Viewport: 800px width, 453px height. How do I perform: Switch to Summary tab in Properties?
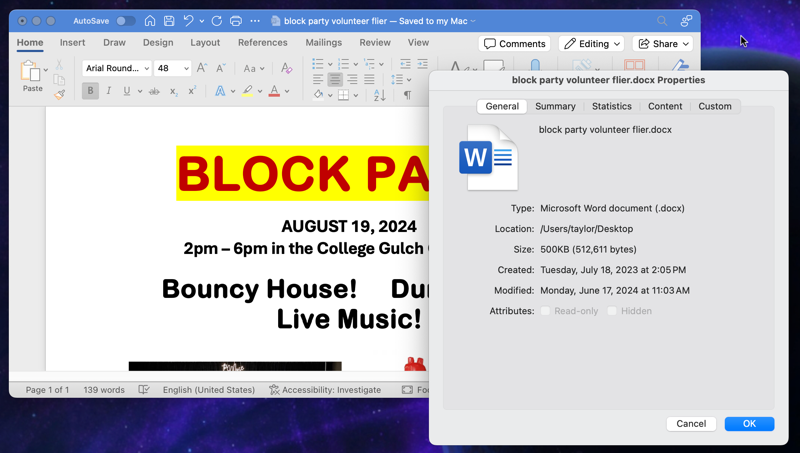[555, 106]
